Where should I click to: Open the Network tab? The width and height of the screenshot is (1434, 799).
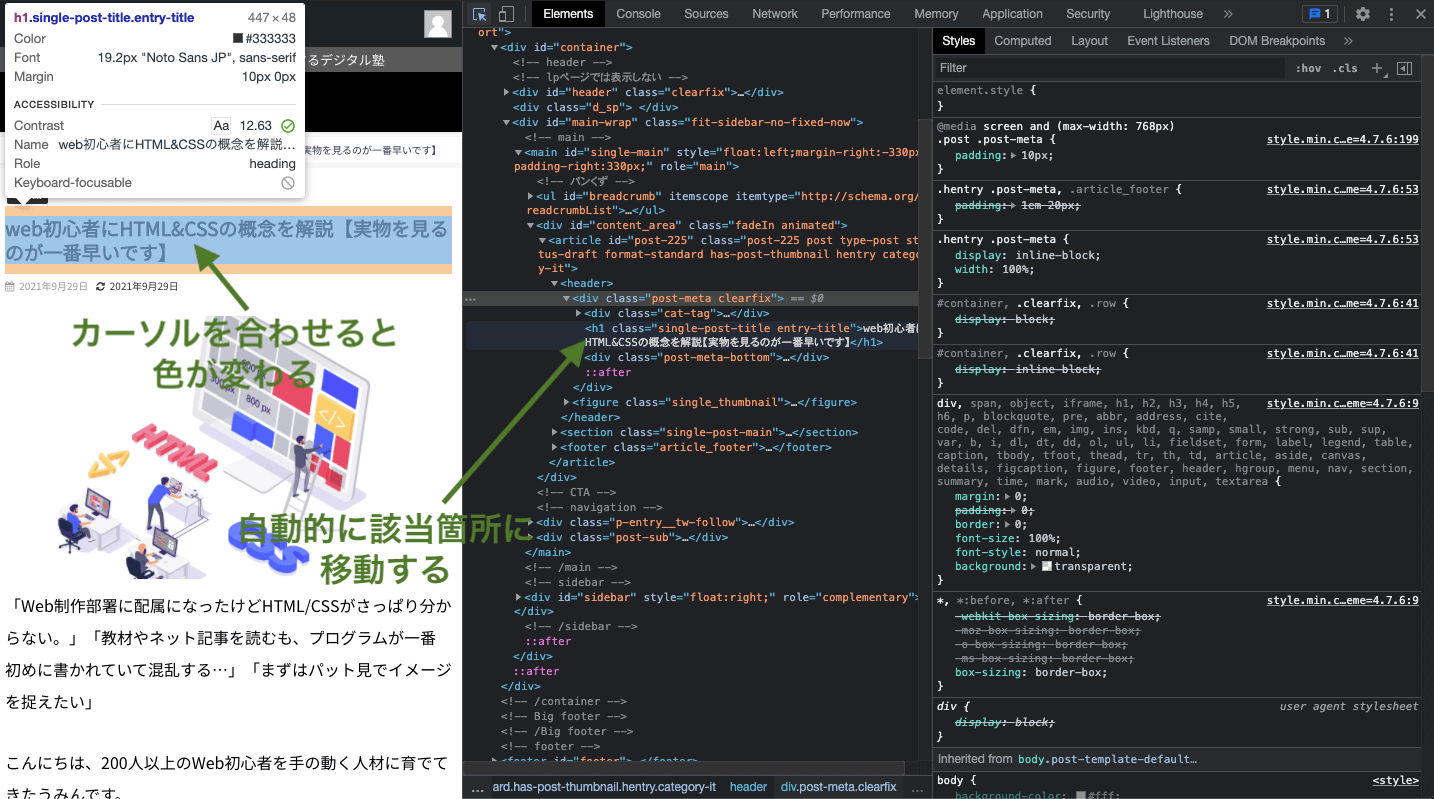tap(775, 14)
